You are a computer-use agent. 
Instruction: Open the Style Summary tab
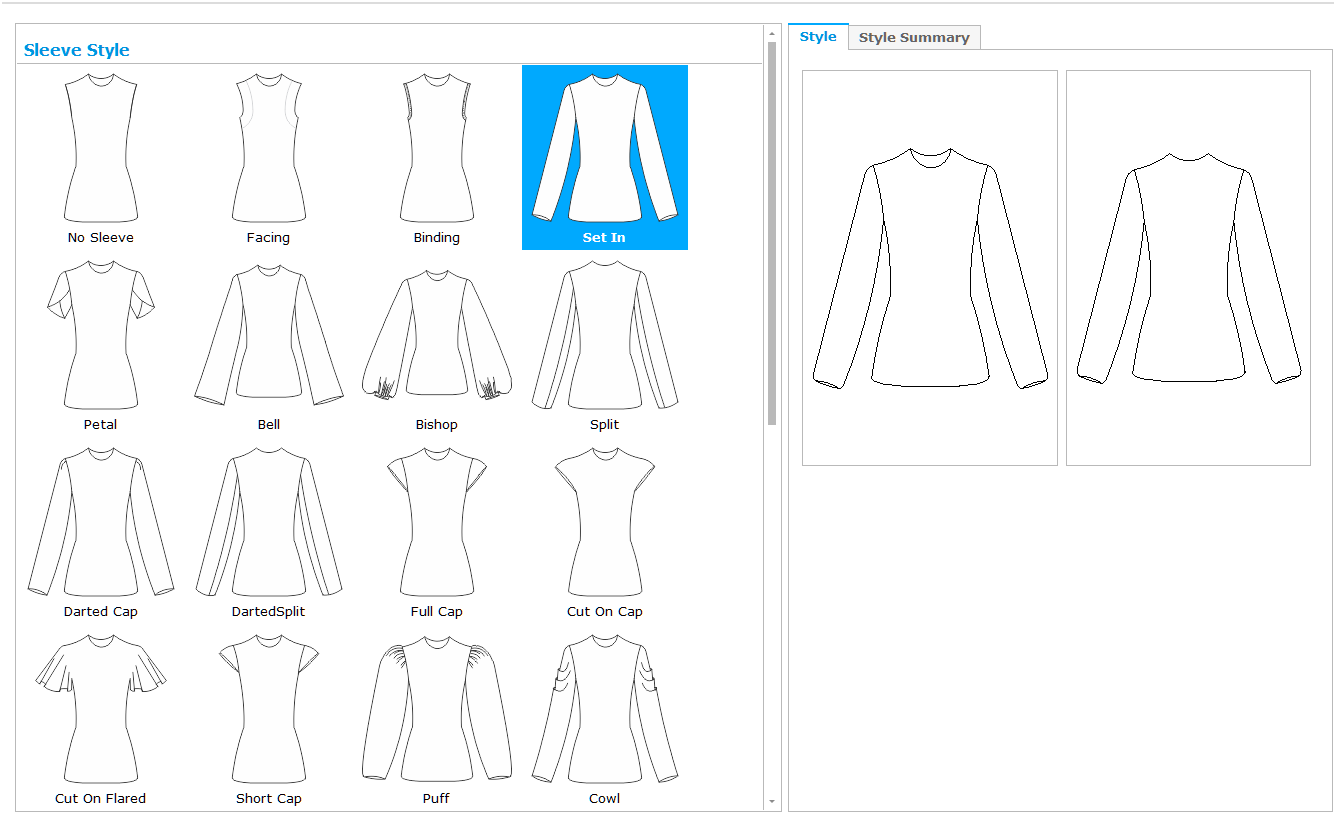[914, 38]
